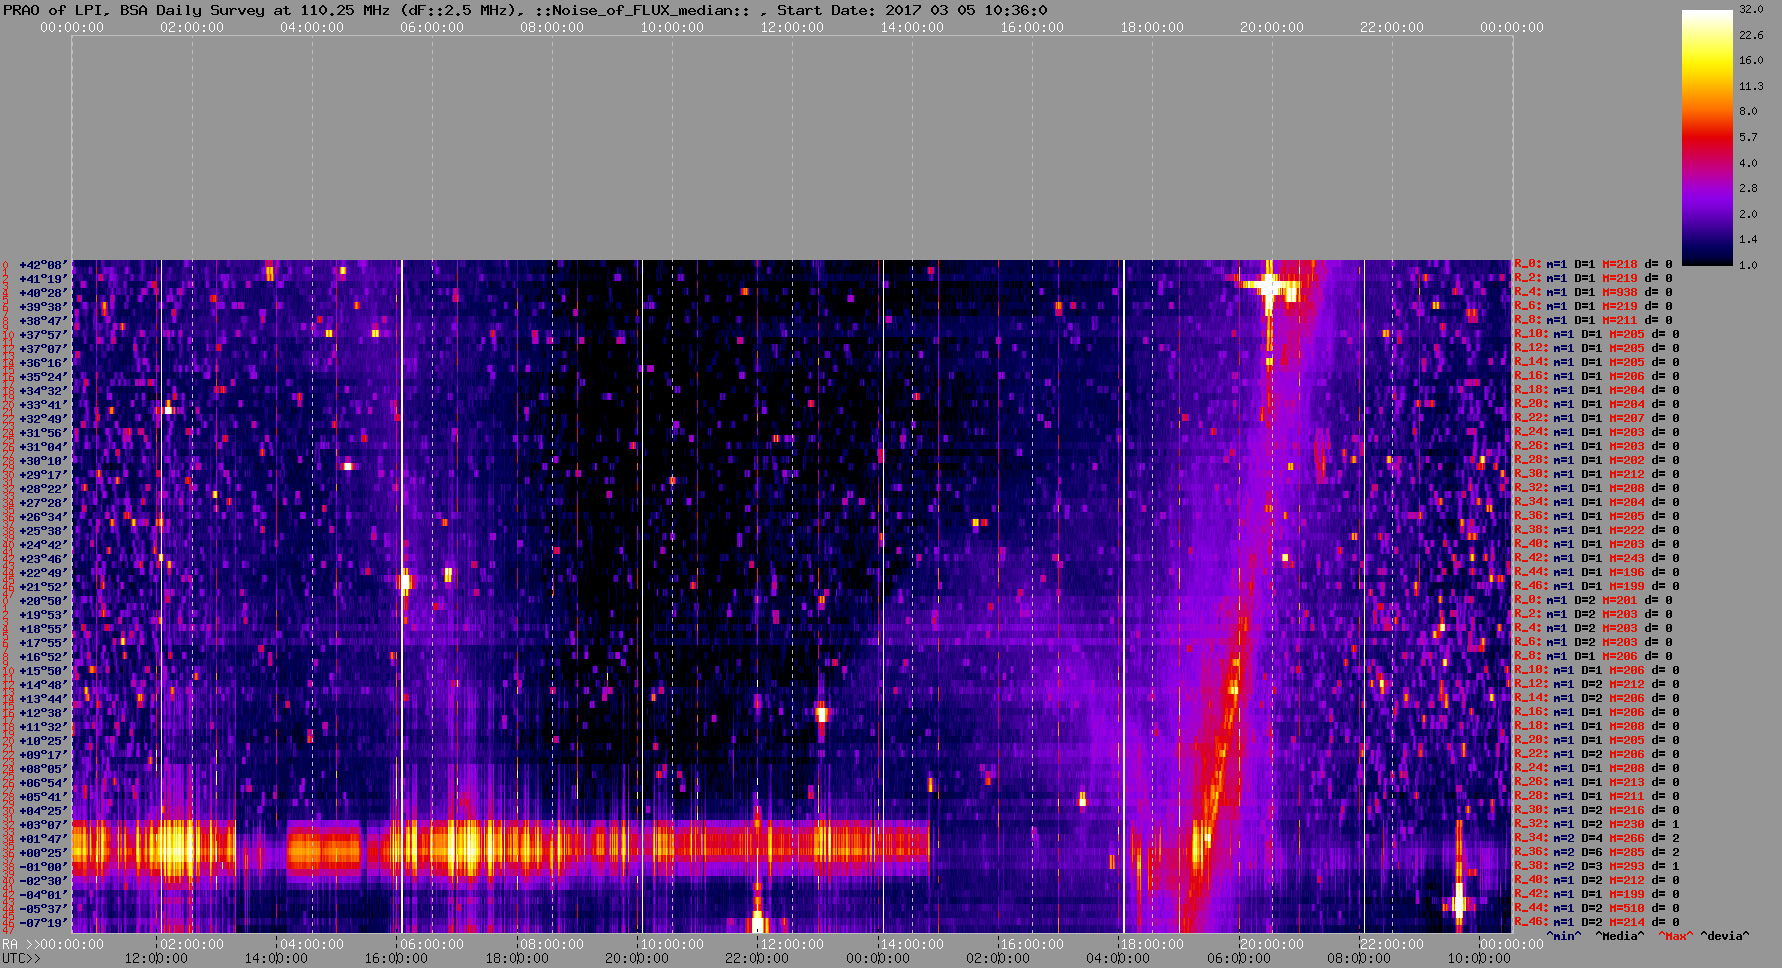The height and width of the screenshot is (968, 1782).
Task: Click 06:00:00 in the UTC row
Action: pyautogui.click(x=1240, y=958)
